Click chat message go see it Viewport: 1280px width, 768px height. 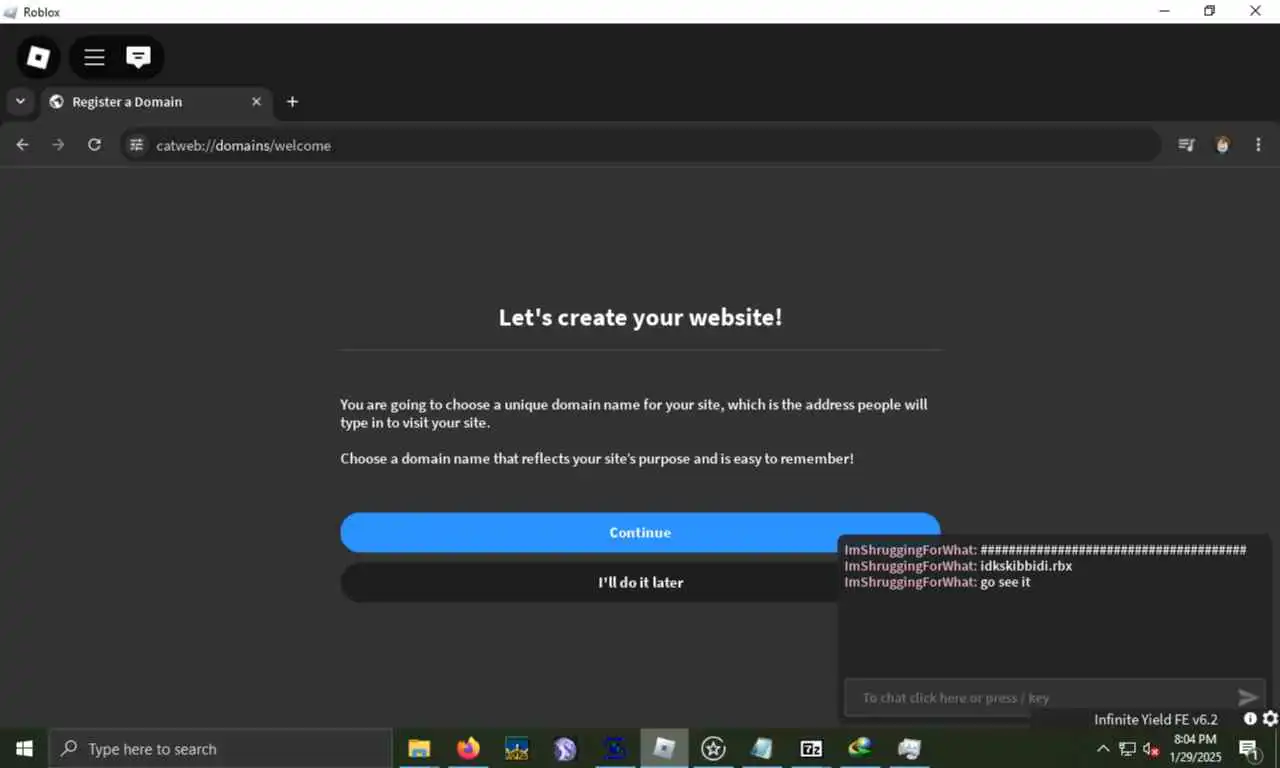(x=1005, y=582)
